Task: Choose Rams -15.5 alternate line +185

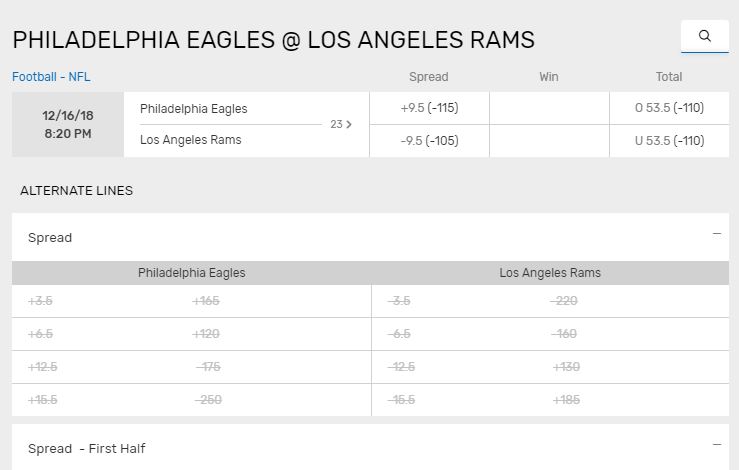Action: pyautogui.click(x=550, y=400)
